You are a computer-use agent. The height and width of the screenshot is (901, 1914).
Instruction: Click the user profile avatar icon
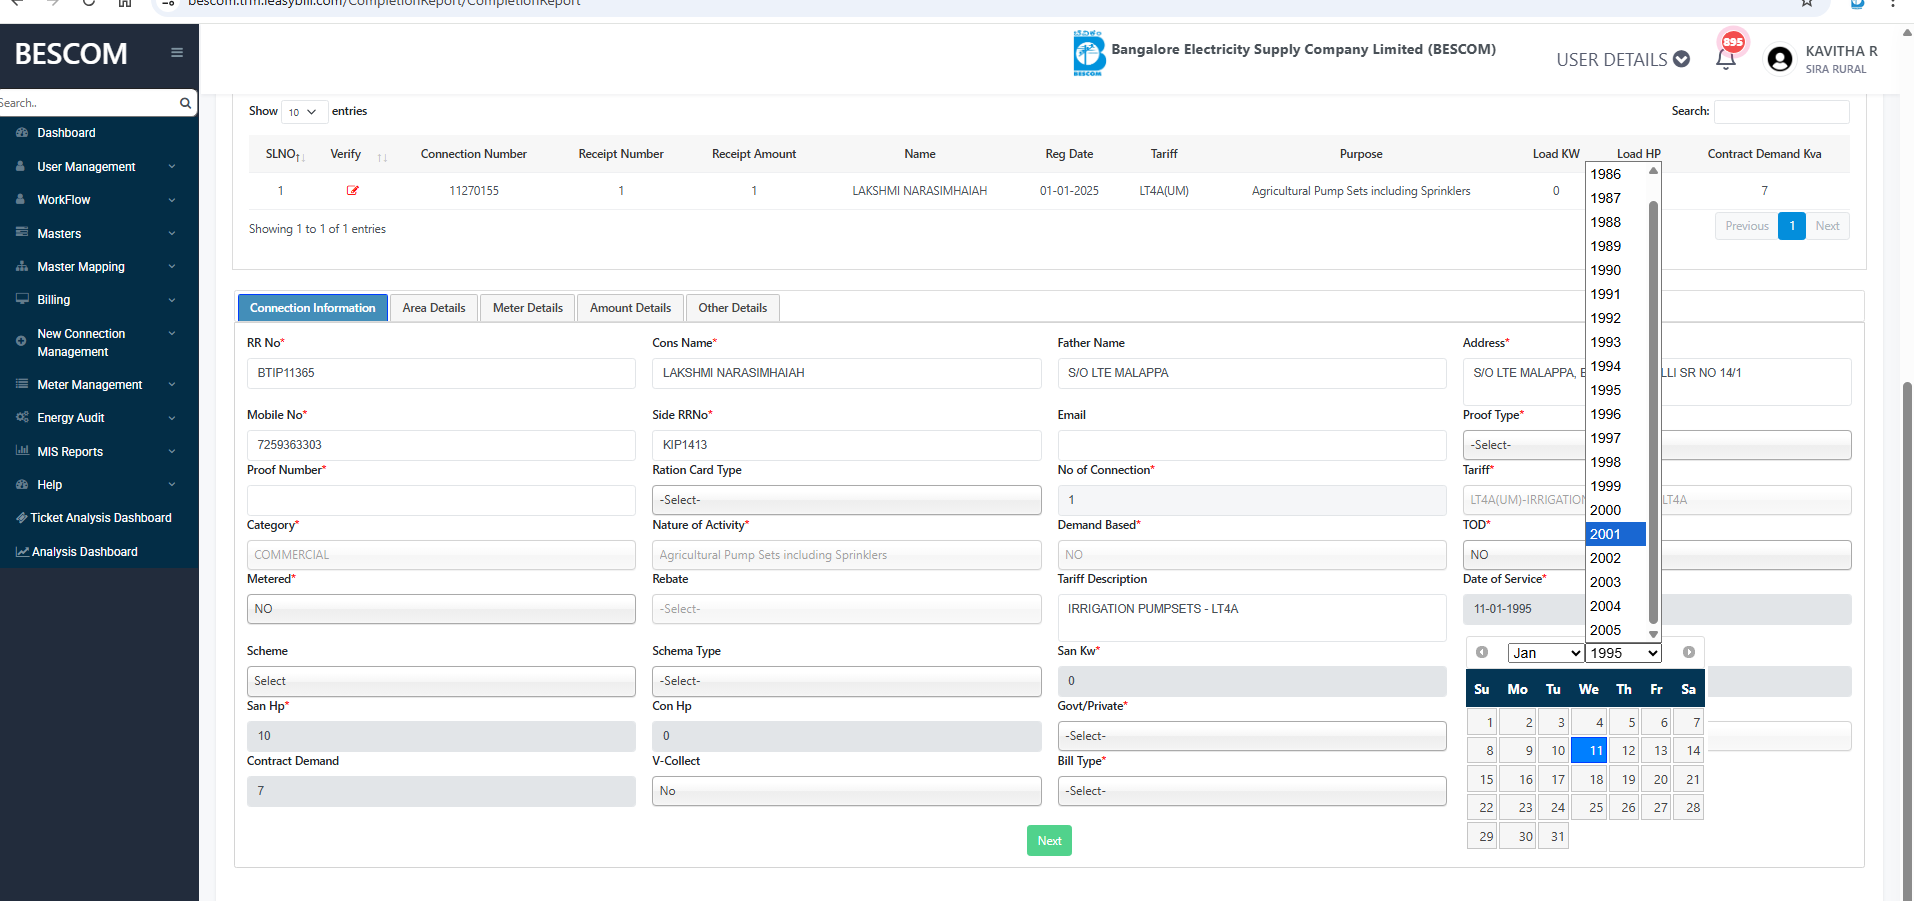[x=1779, y=59]
